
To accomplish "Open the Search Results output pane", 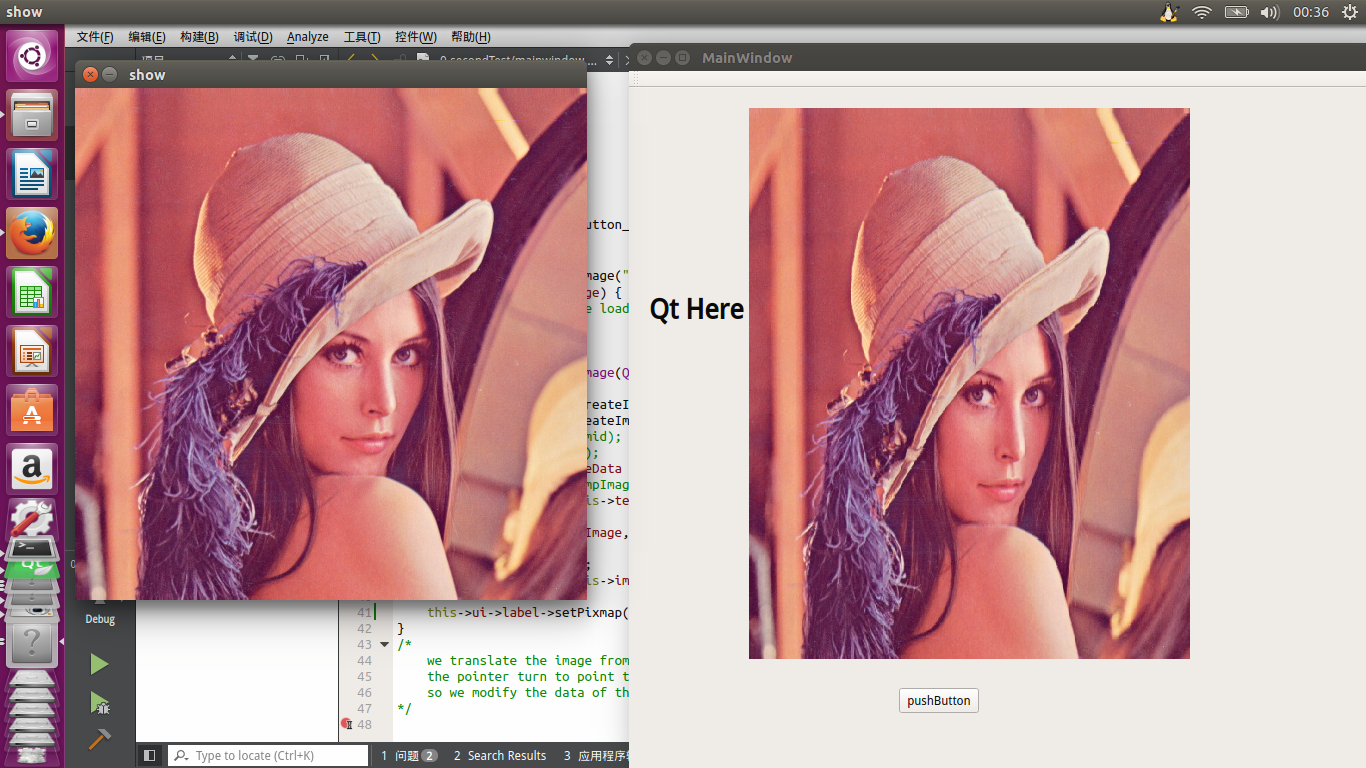I will click(500, 756).
